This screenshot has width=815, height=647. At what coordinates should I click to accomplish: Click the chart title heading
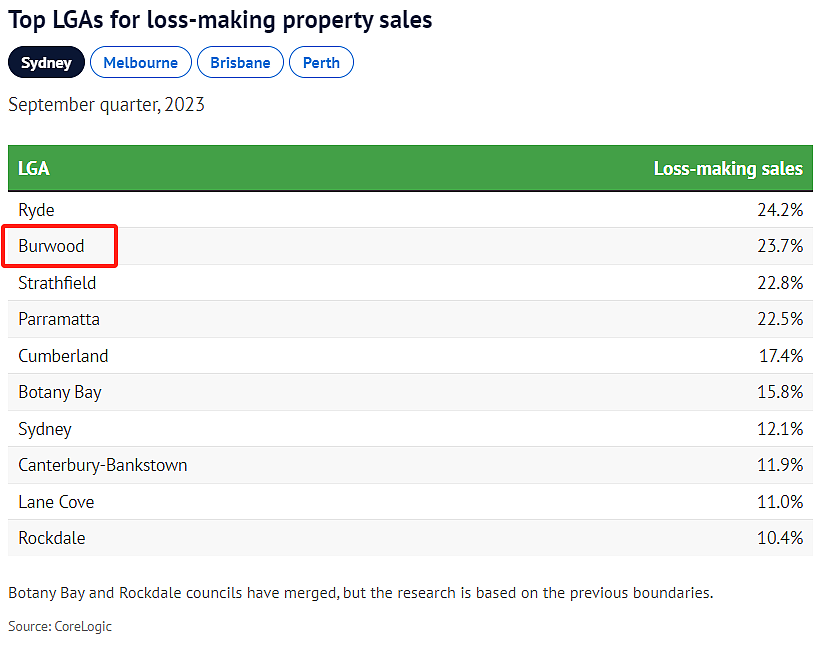[220, 20]
